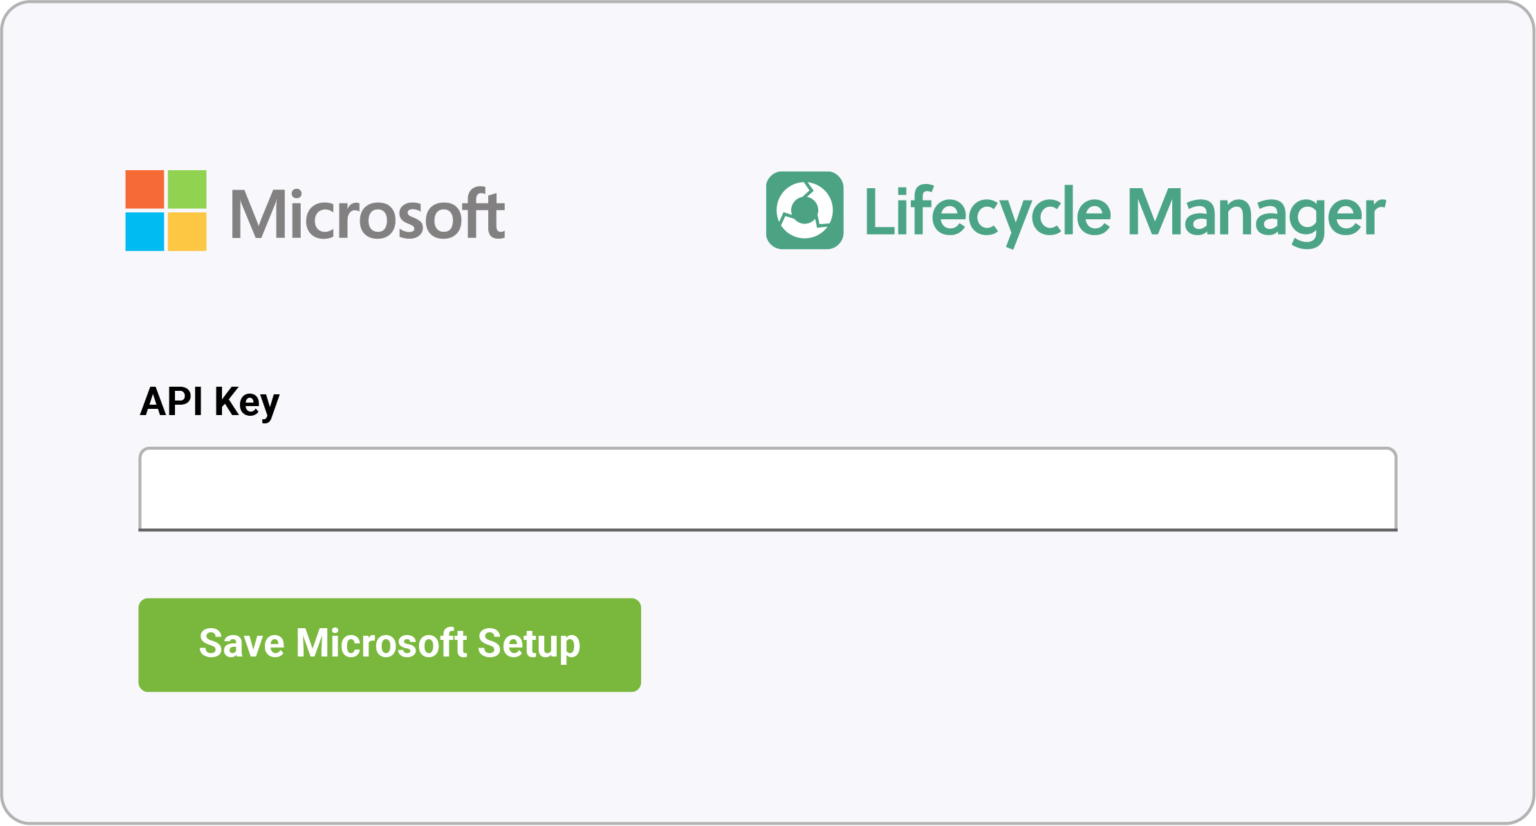
Task: Click the word "Microsoft" on green button
Action: (381, 643)
